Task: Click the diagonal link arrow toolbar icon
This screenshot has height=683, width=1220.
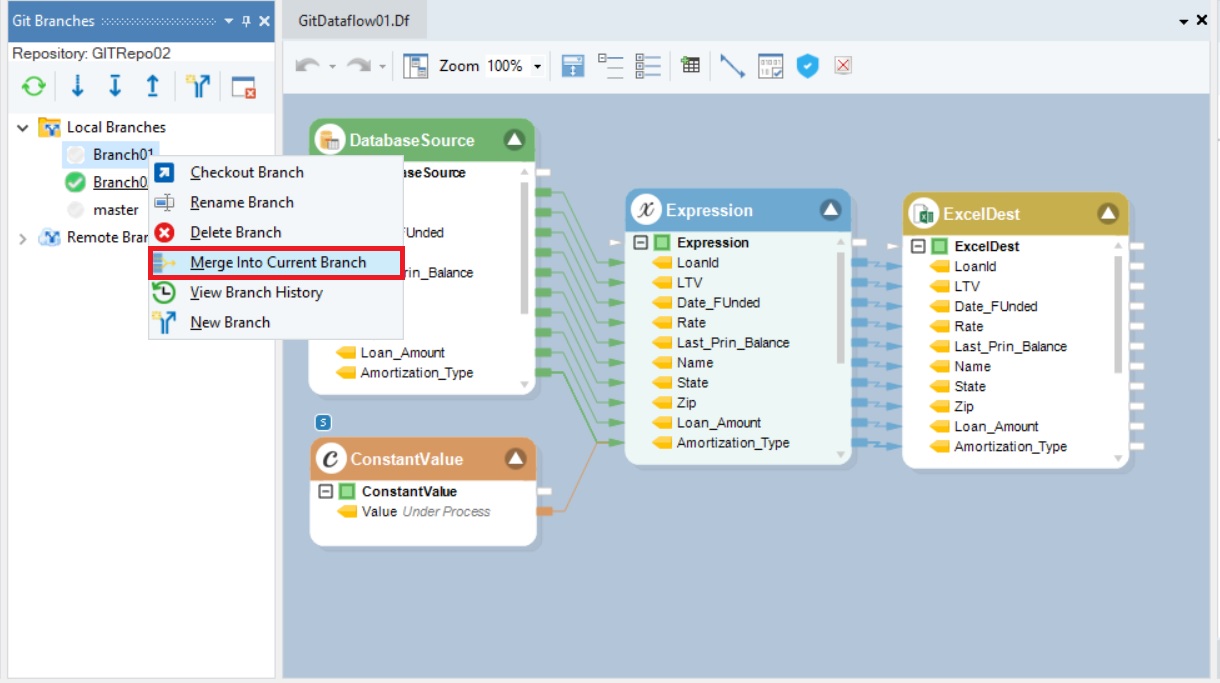Action: point(732,66)
